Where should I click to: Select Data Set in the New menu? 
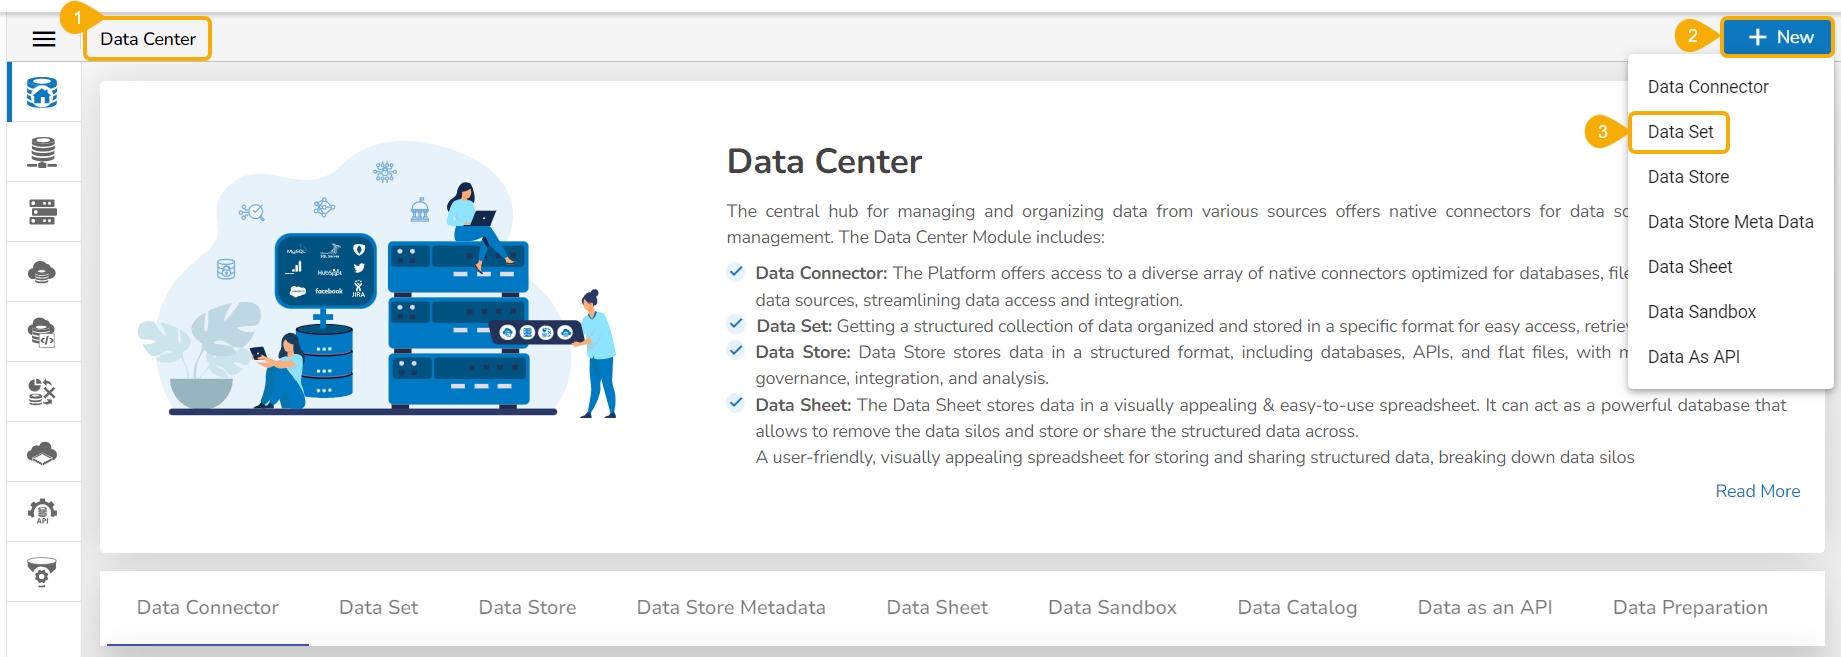click(x=1680, y=132)
